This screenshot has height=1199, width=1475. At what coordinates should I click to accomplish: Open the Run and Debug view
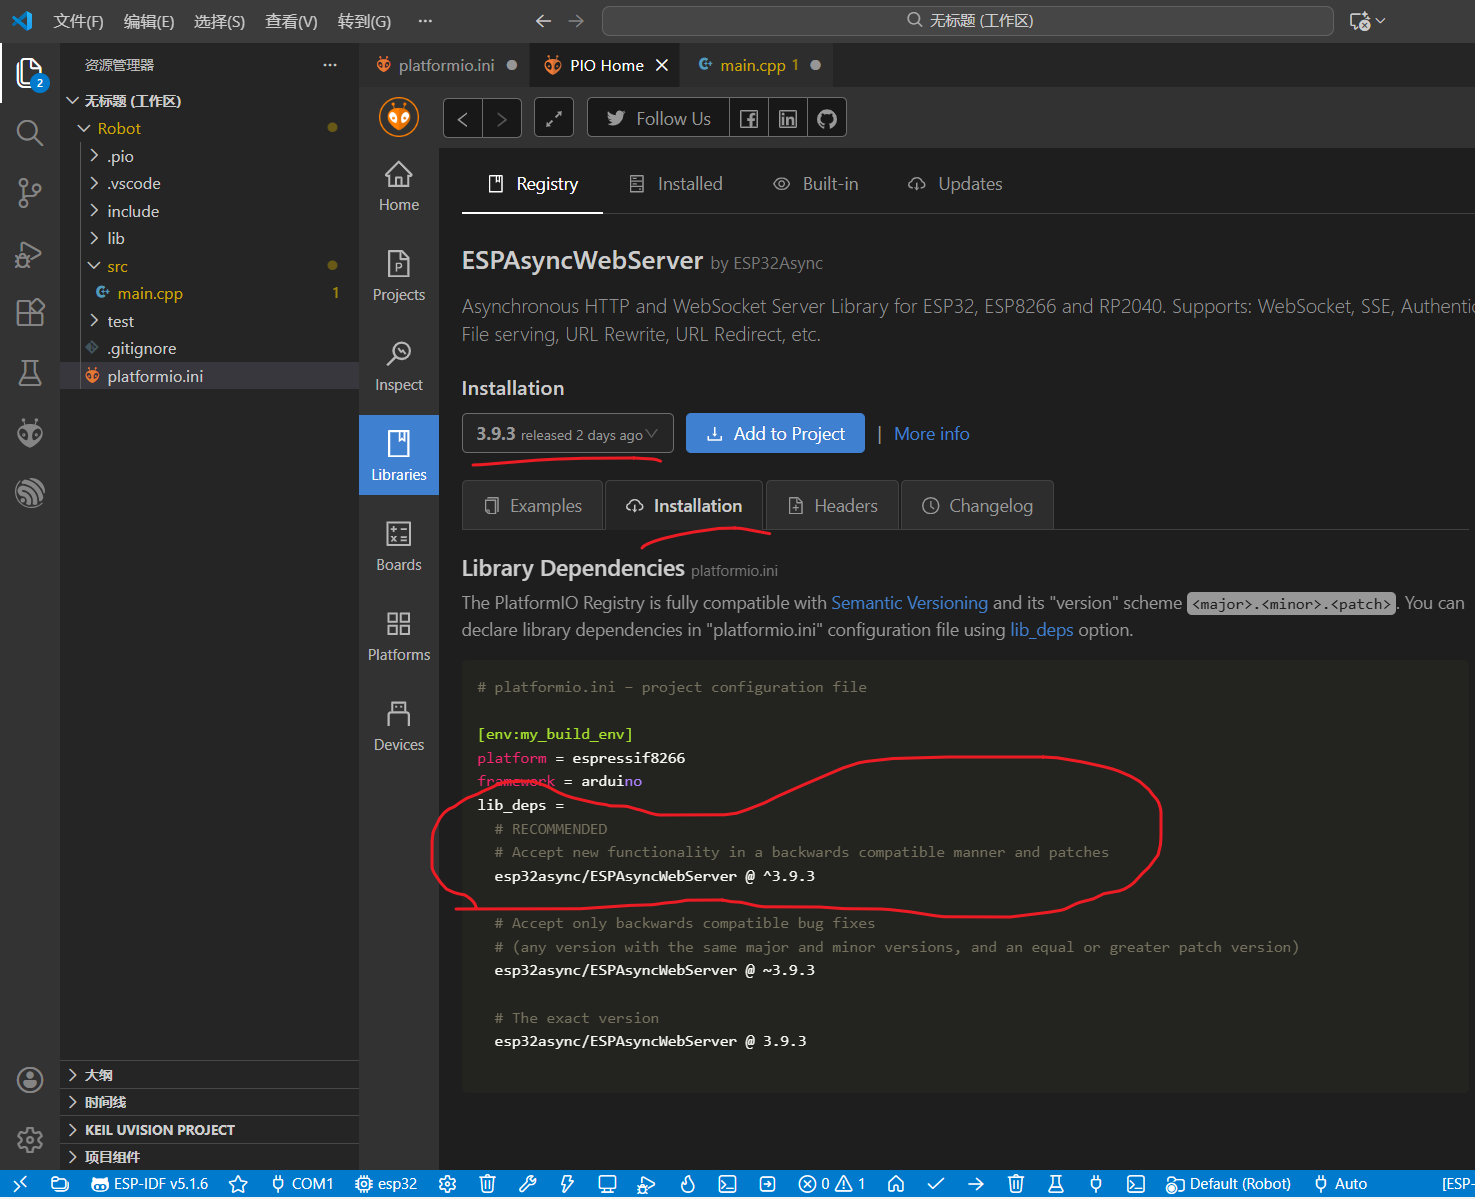[30, 254]
